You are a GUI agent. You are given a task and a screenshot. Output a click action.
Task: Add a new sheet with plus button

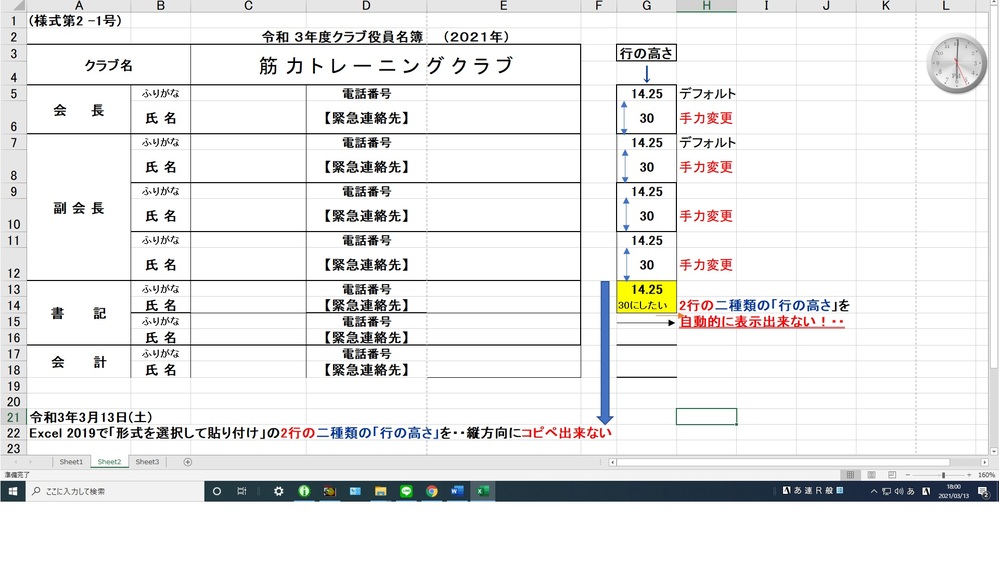(187, 462)
